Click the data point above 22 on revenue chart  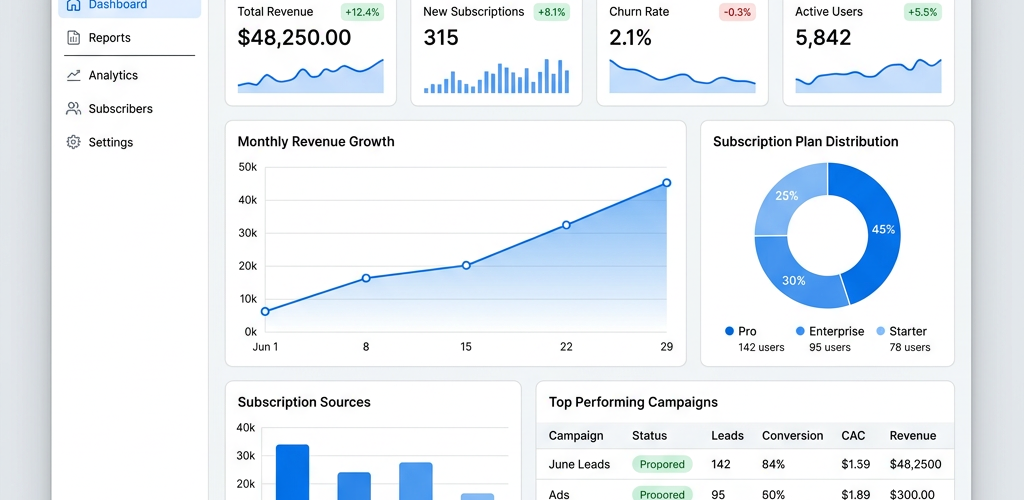tap(566, 225)
